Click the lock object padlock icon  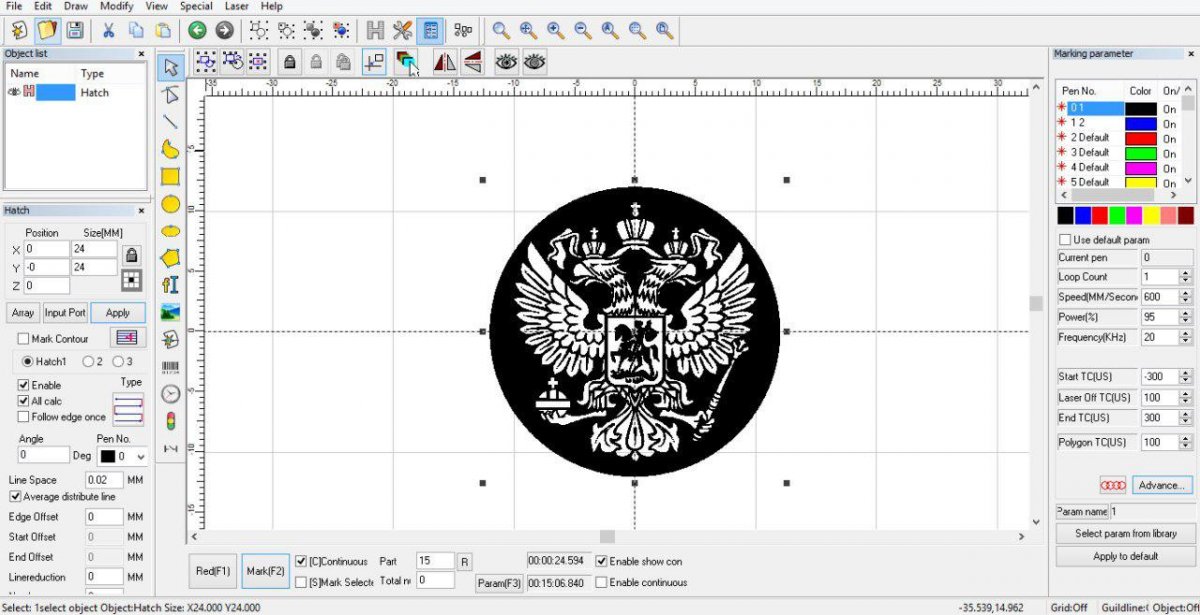(290, 62)
